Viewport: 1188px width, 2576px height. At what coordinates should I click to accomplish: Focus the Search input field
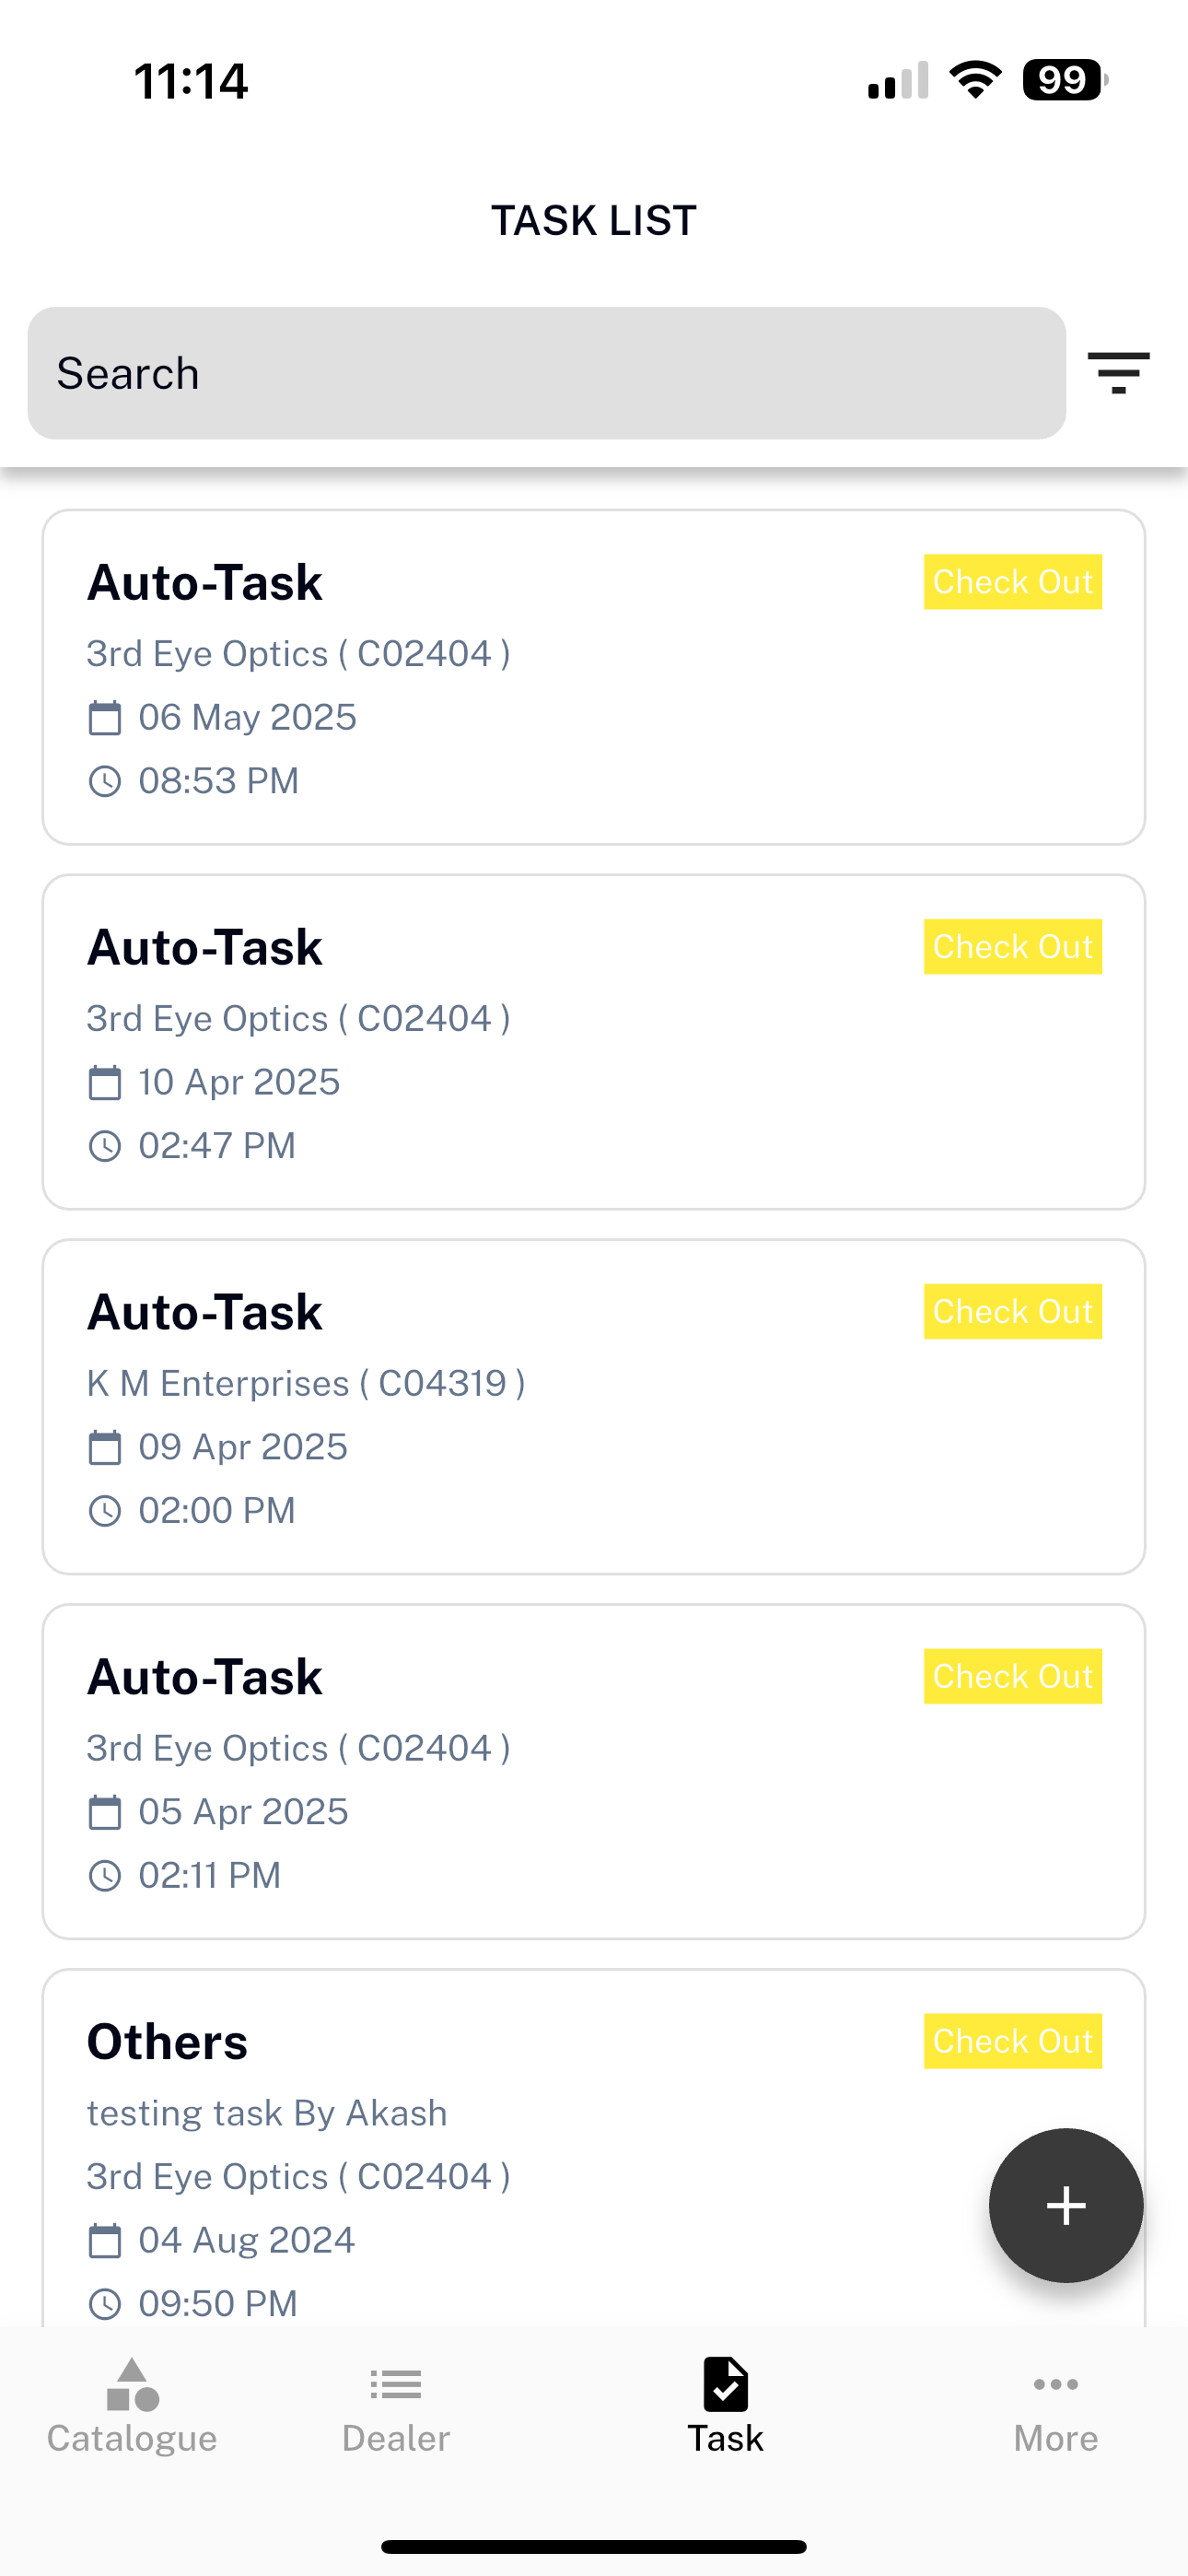point(546,373)
